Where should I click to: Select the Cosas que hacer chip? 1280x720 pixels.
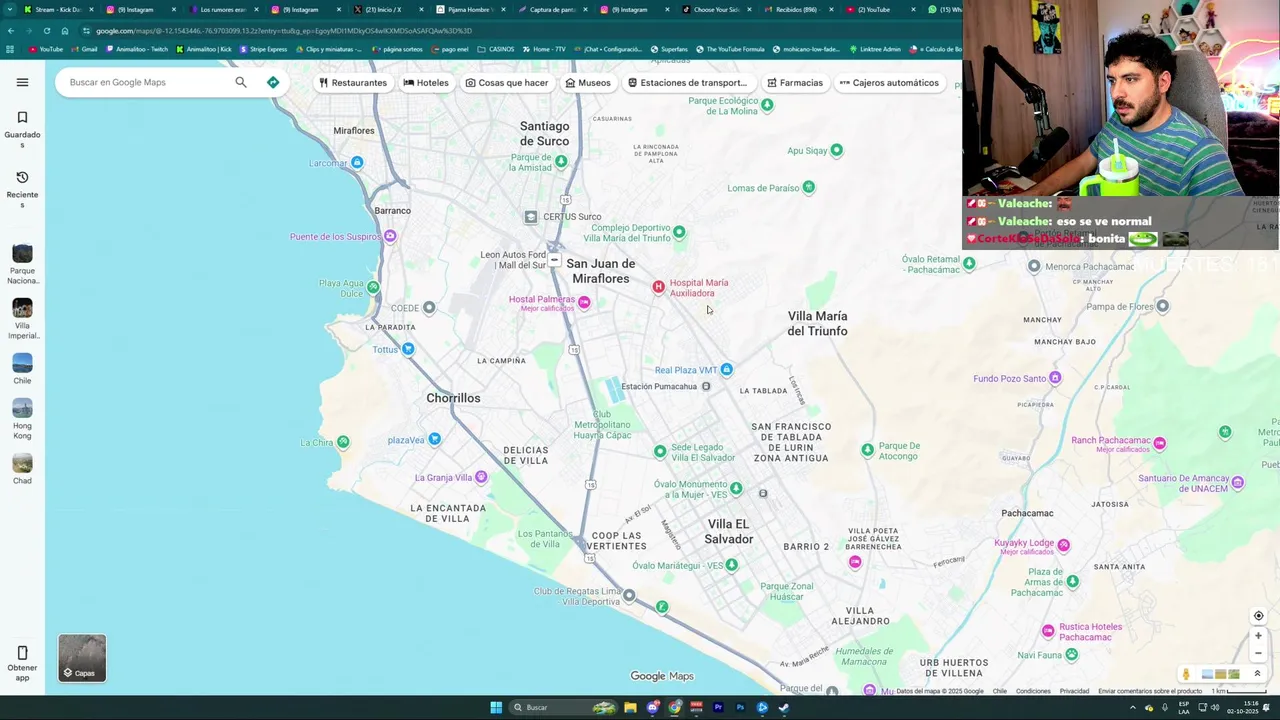click(x=507, y=83)
